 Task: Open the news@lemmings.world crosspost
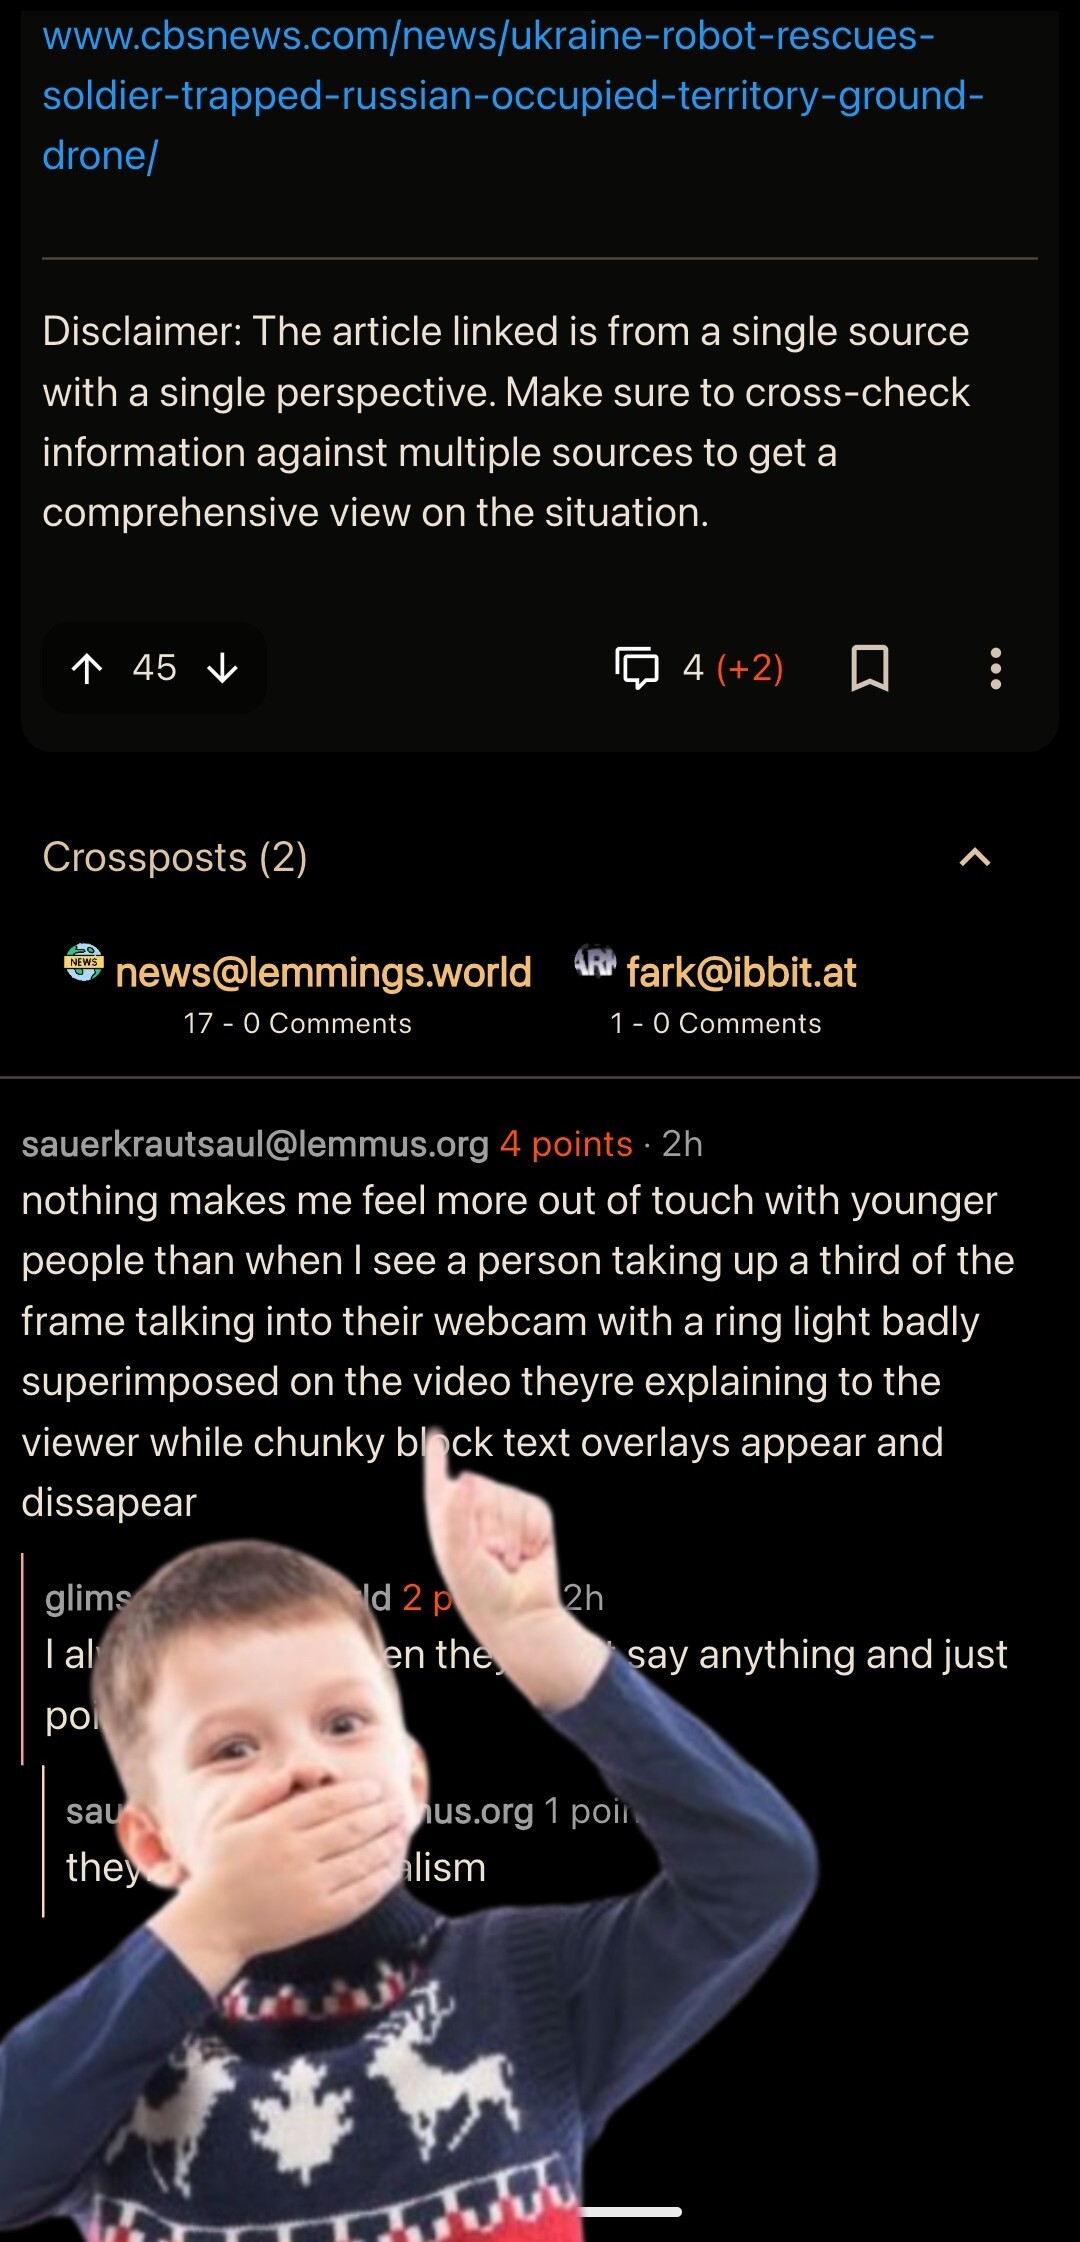(x=323, y=972)
